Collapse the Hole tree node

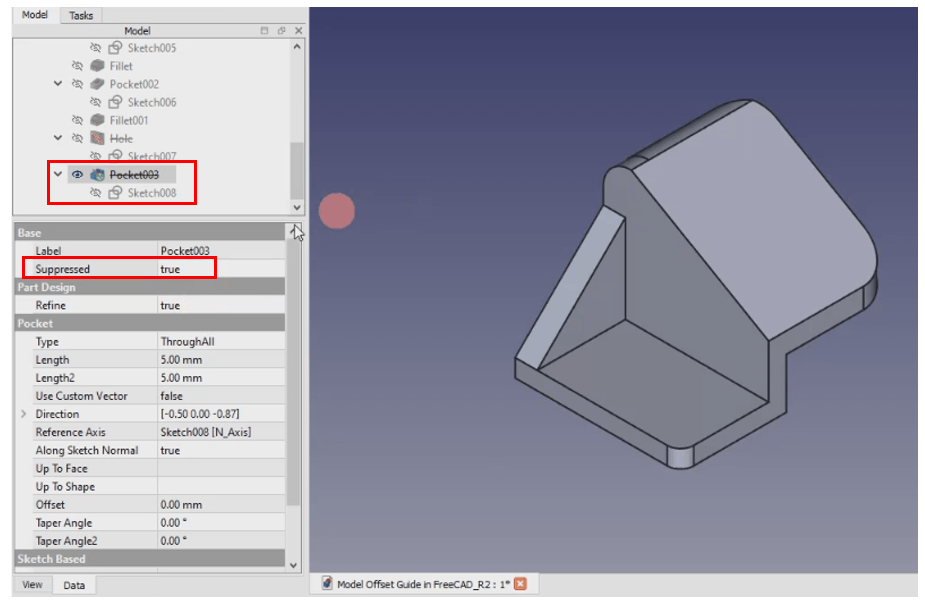click(x=58, y=138)
